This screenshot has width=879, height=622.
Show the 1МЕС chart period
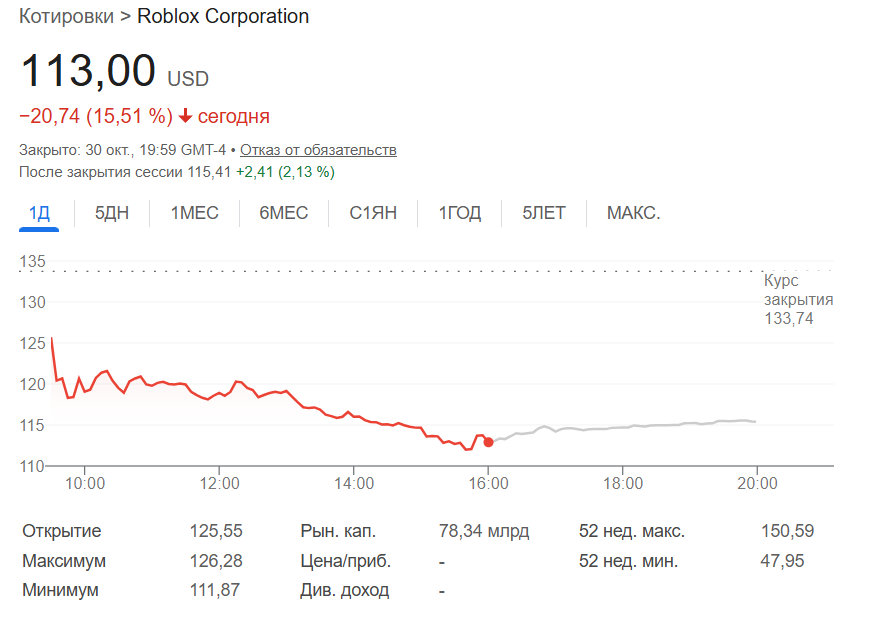(x=194, y=213)
